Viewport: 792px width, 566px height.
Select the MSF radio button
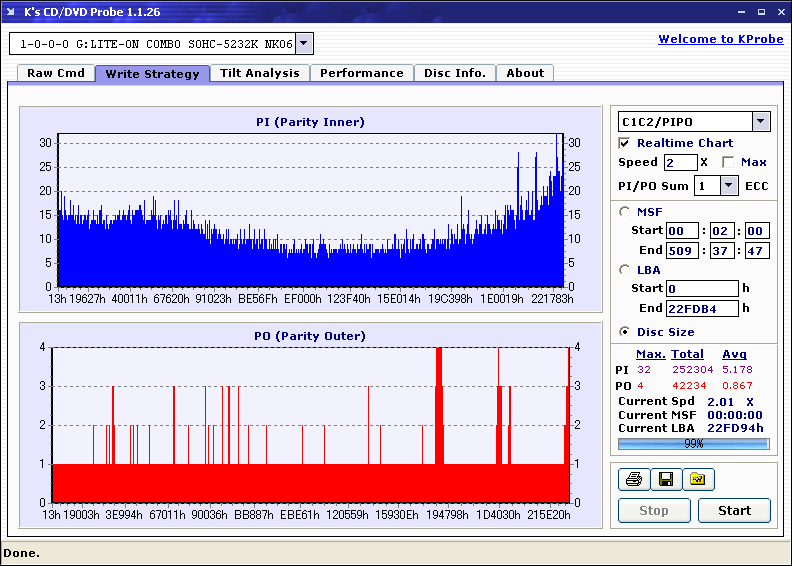[x=625, y=211]
